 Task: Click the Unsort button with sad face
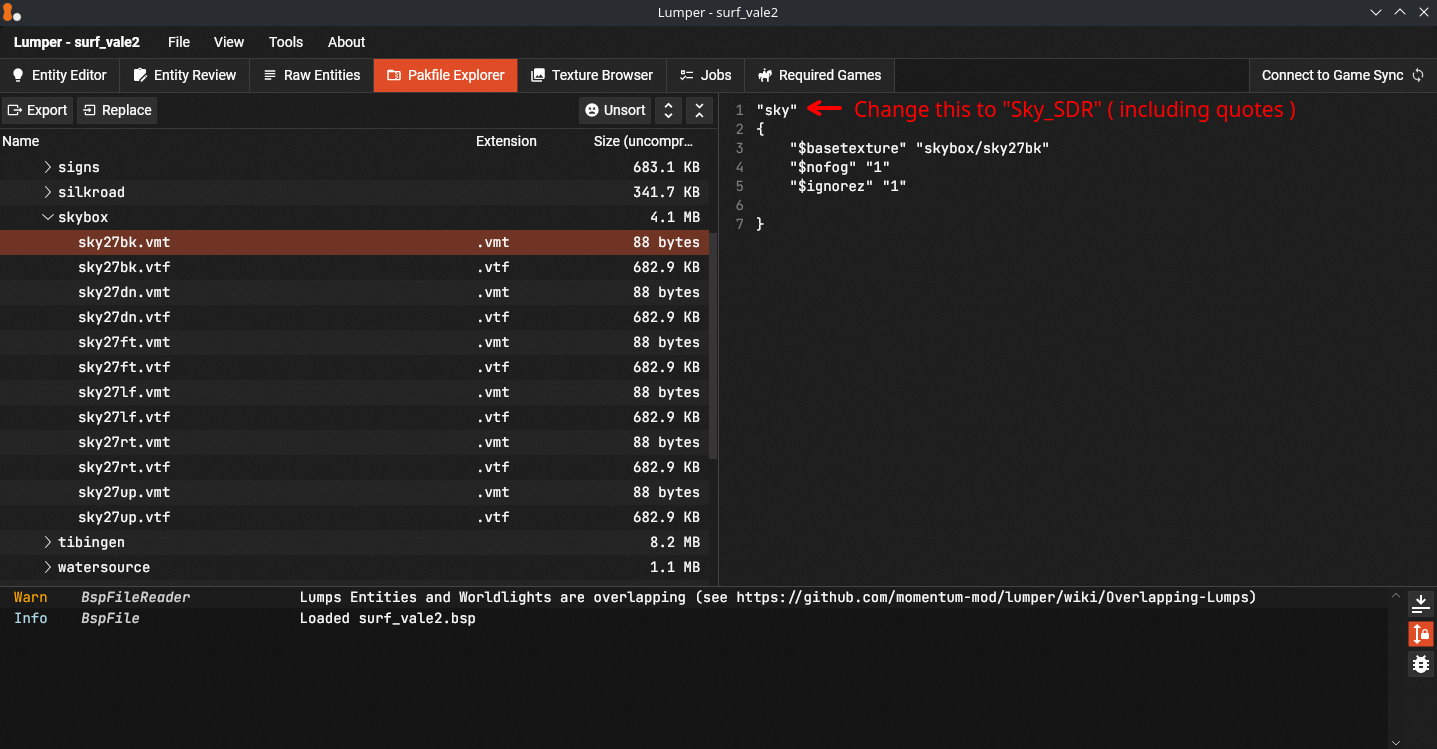pyautogui.click(x=615, y=110)
